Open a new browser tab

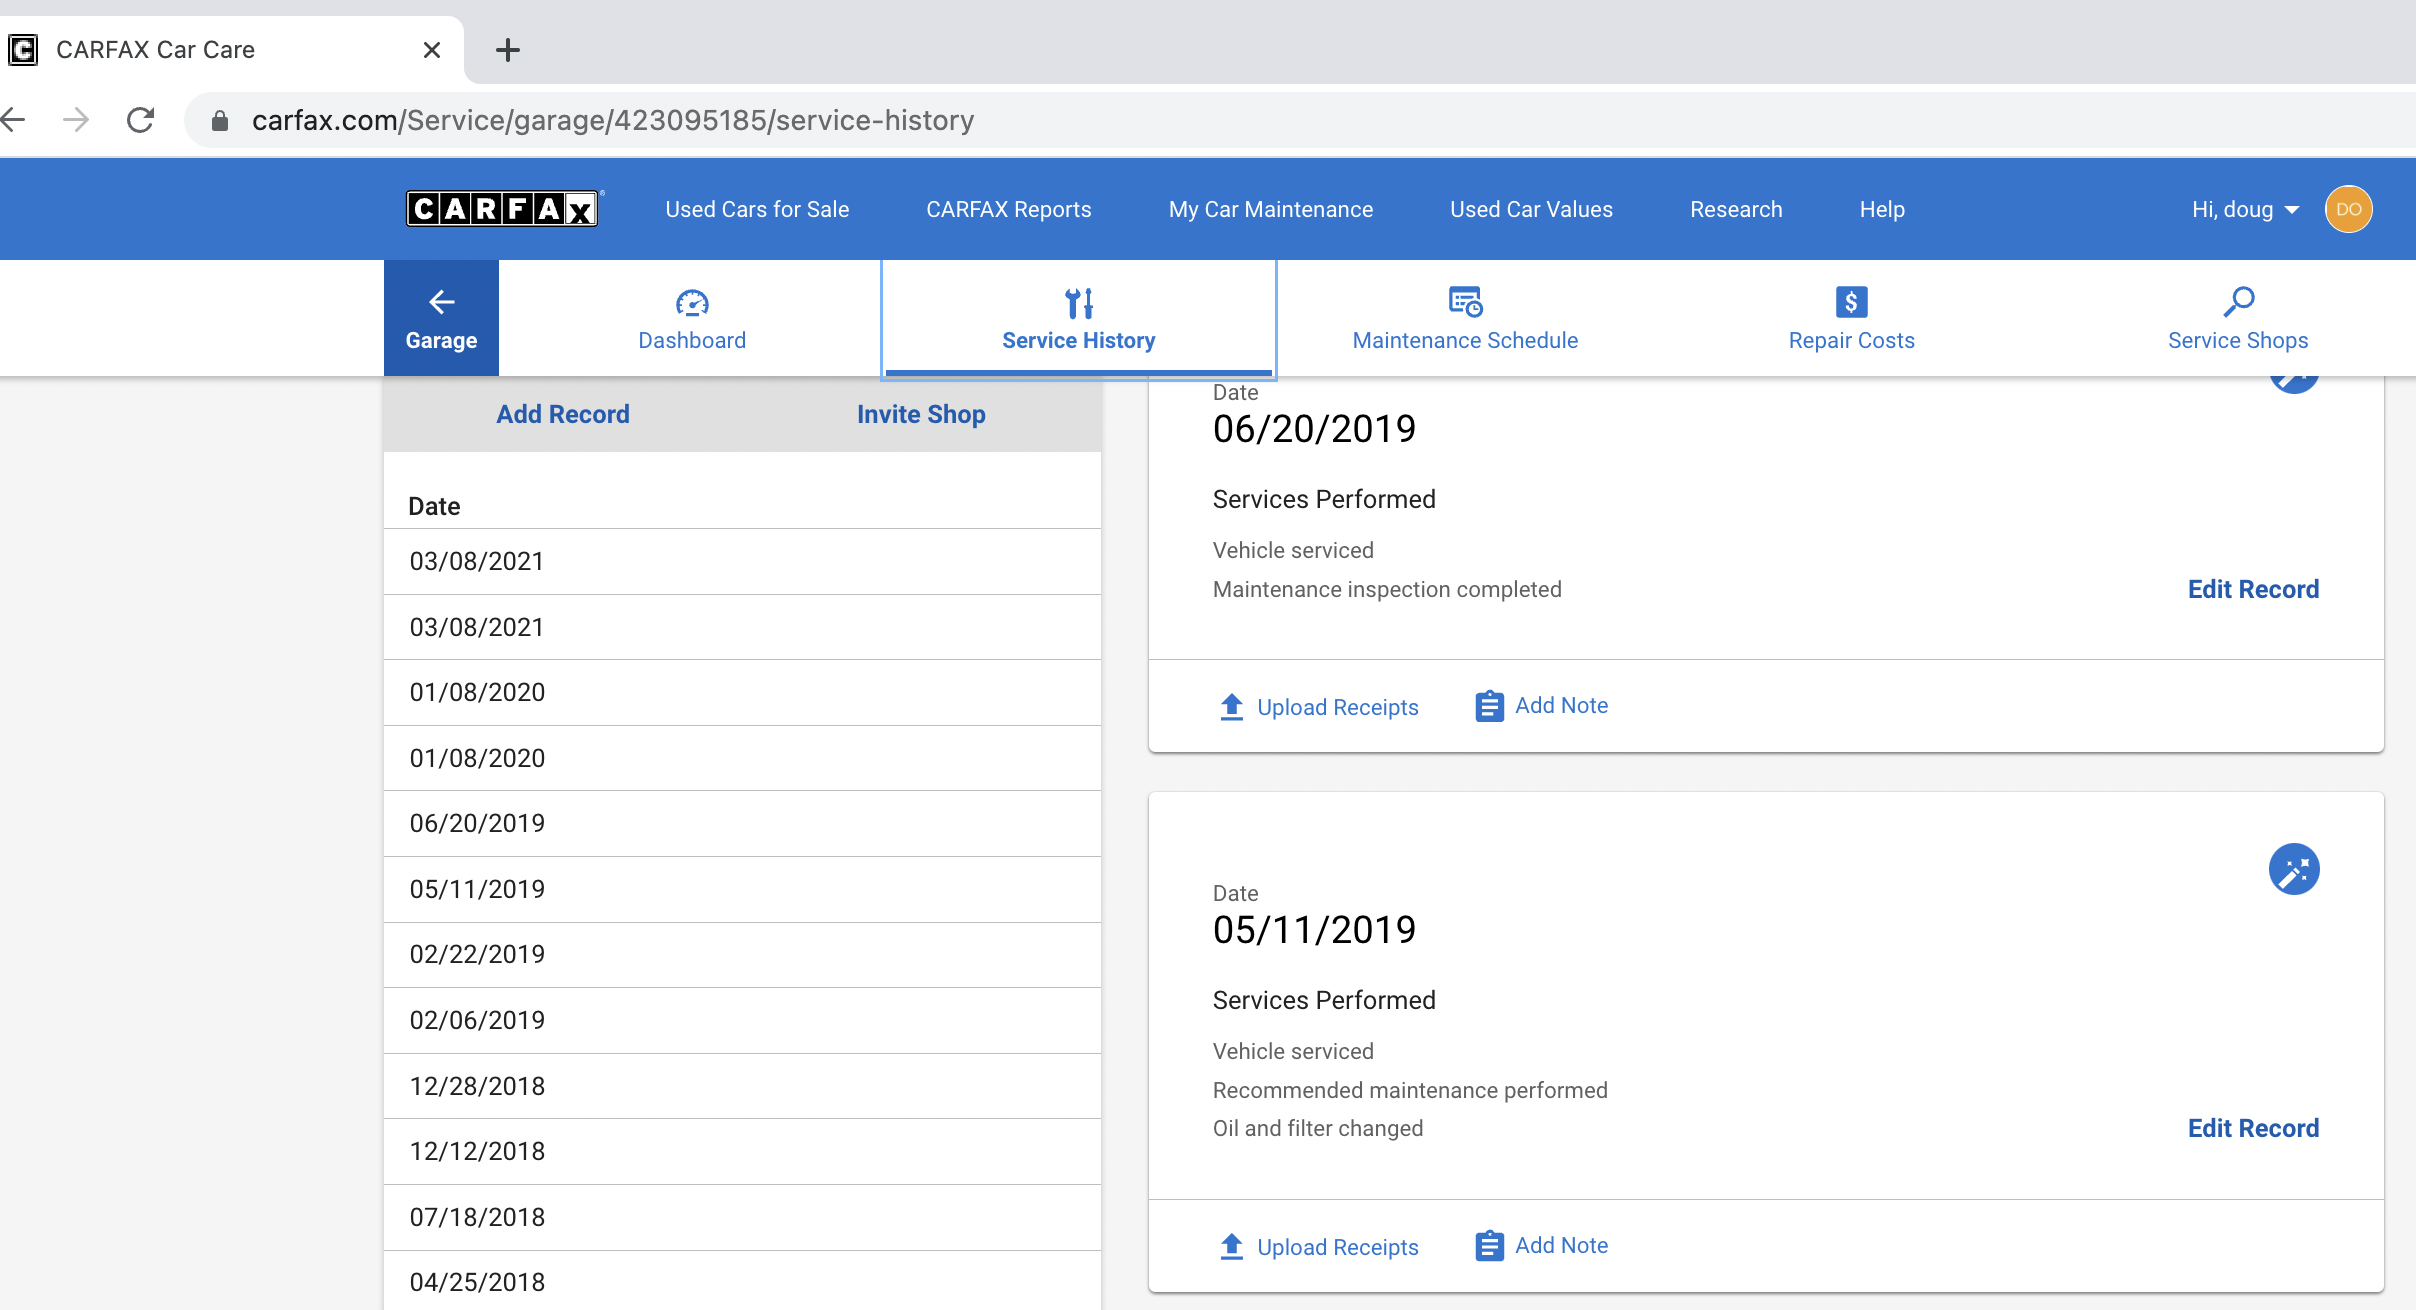click(508, 50)
